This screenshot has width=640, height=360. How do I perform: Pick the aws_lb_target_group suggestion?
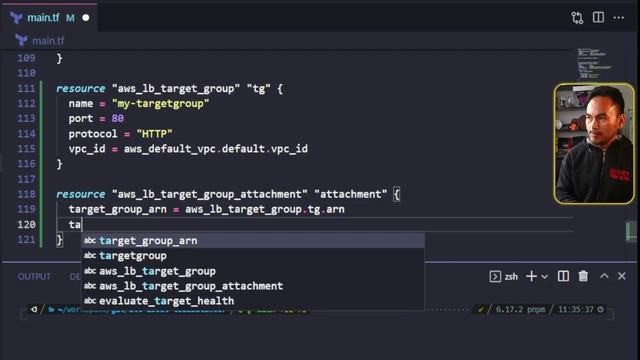point(253,271)
